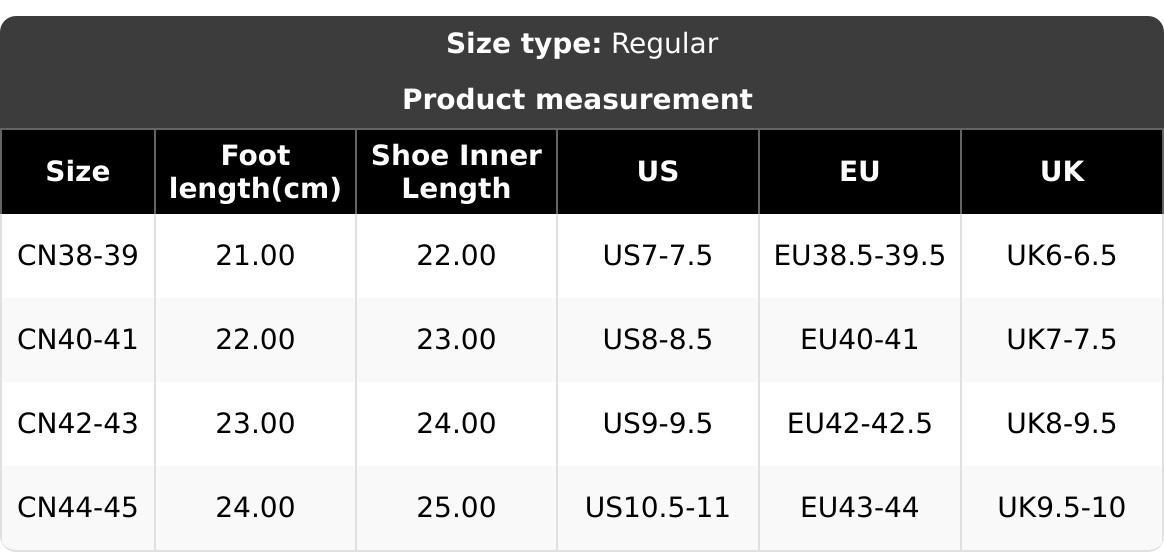Click the UK7-7.5 cell

click(x=1061, y=340)
